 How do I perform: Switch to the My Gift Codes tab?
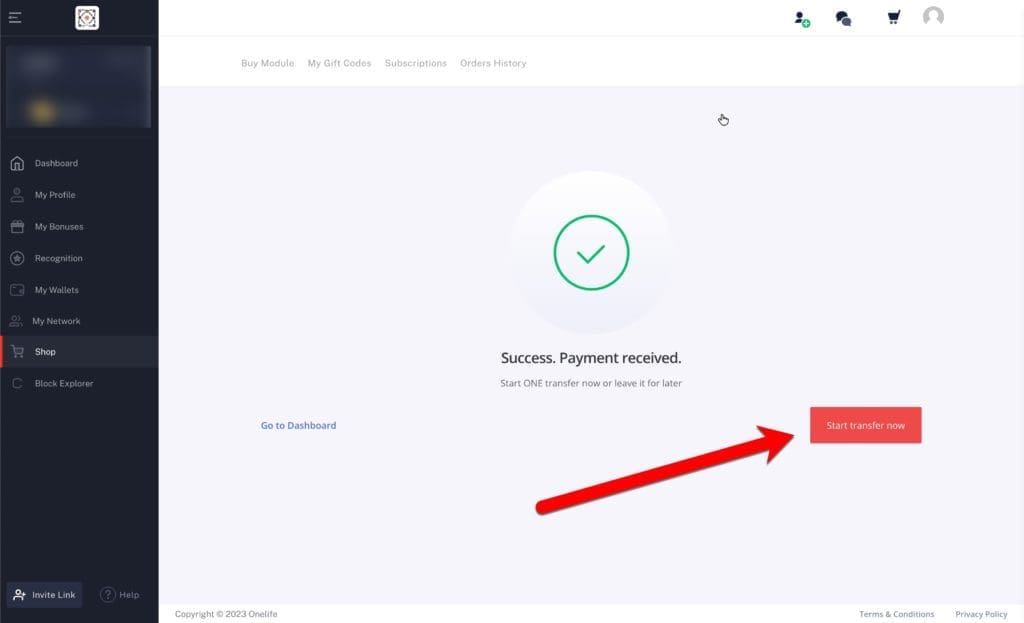[x=339, y=63]
